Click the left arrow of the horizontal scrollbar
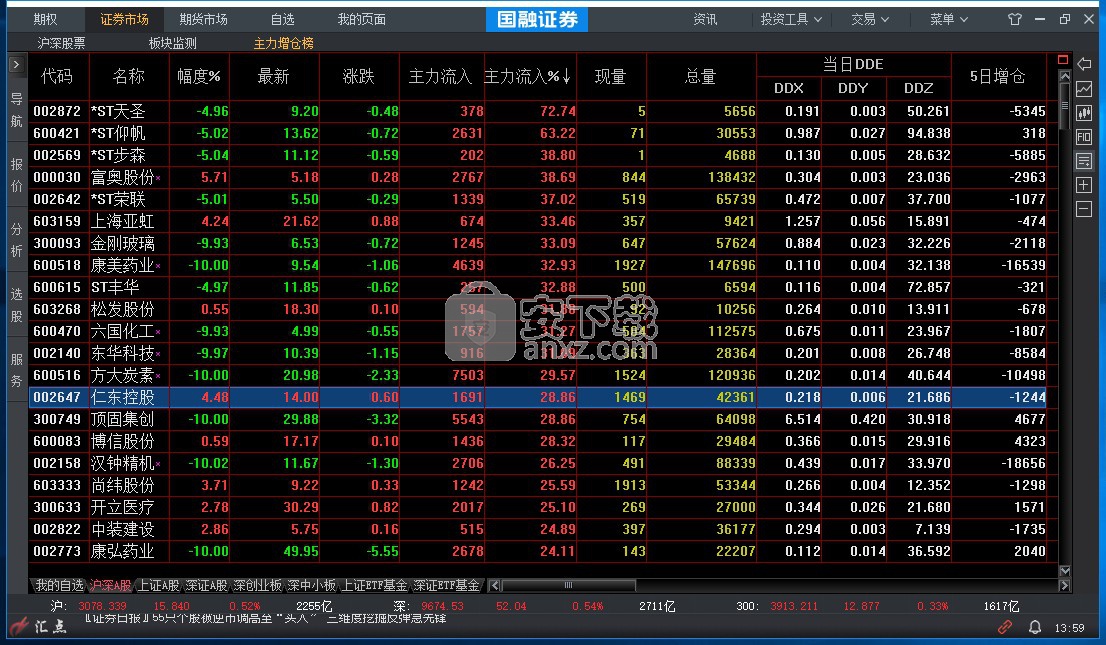 (494, 585)
